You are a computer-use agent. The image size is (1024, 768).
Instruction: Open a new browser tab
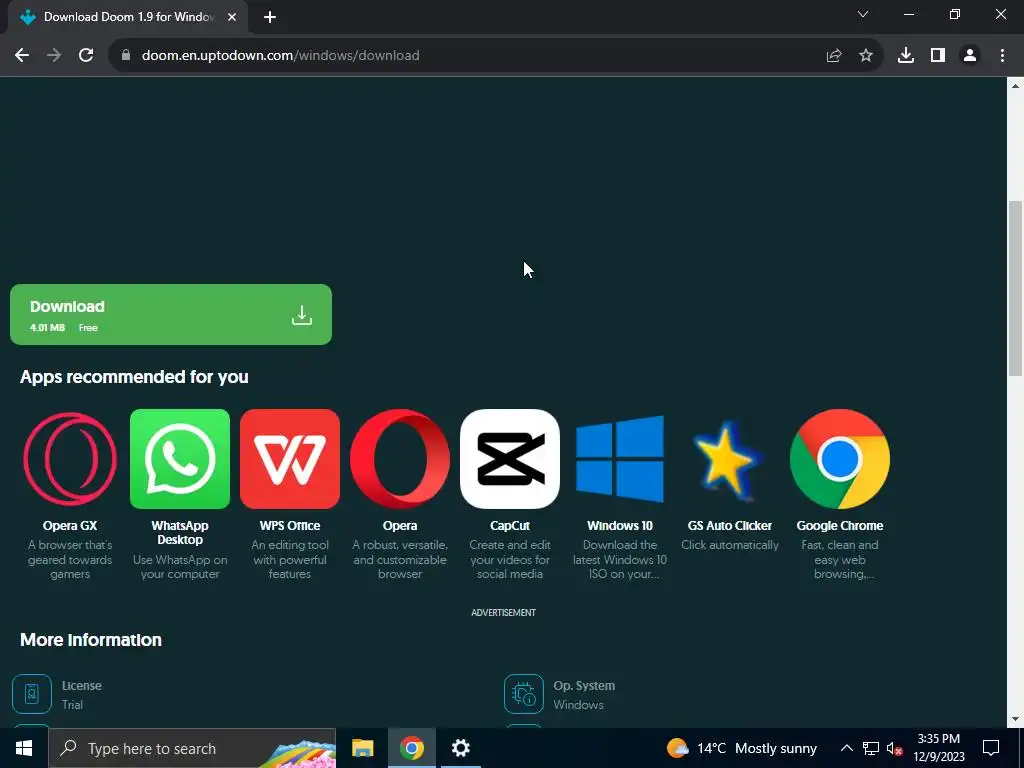click(x=270, y=17)
